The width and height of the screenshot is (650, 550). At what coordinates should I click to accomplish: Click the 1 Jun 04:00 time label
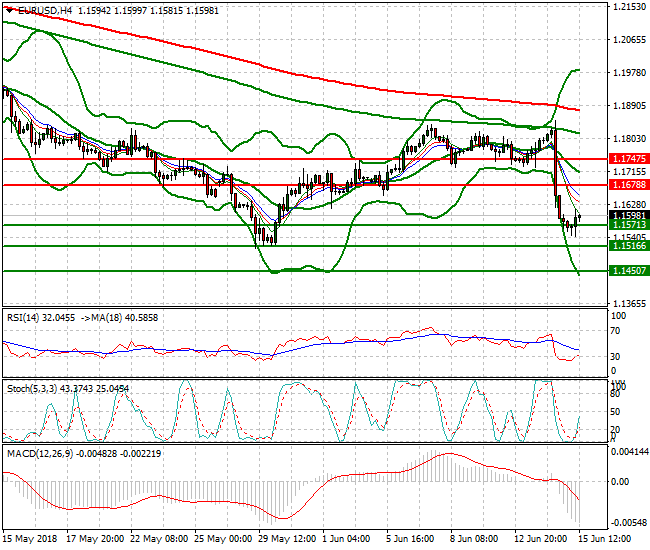(x=346, y=539)
